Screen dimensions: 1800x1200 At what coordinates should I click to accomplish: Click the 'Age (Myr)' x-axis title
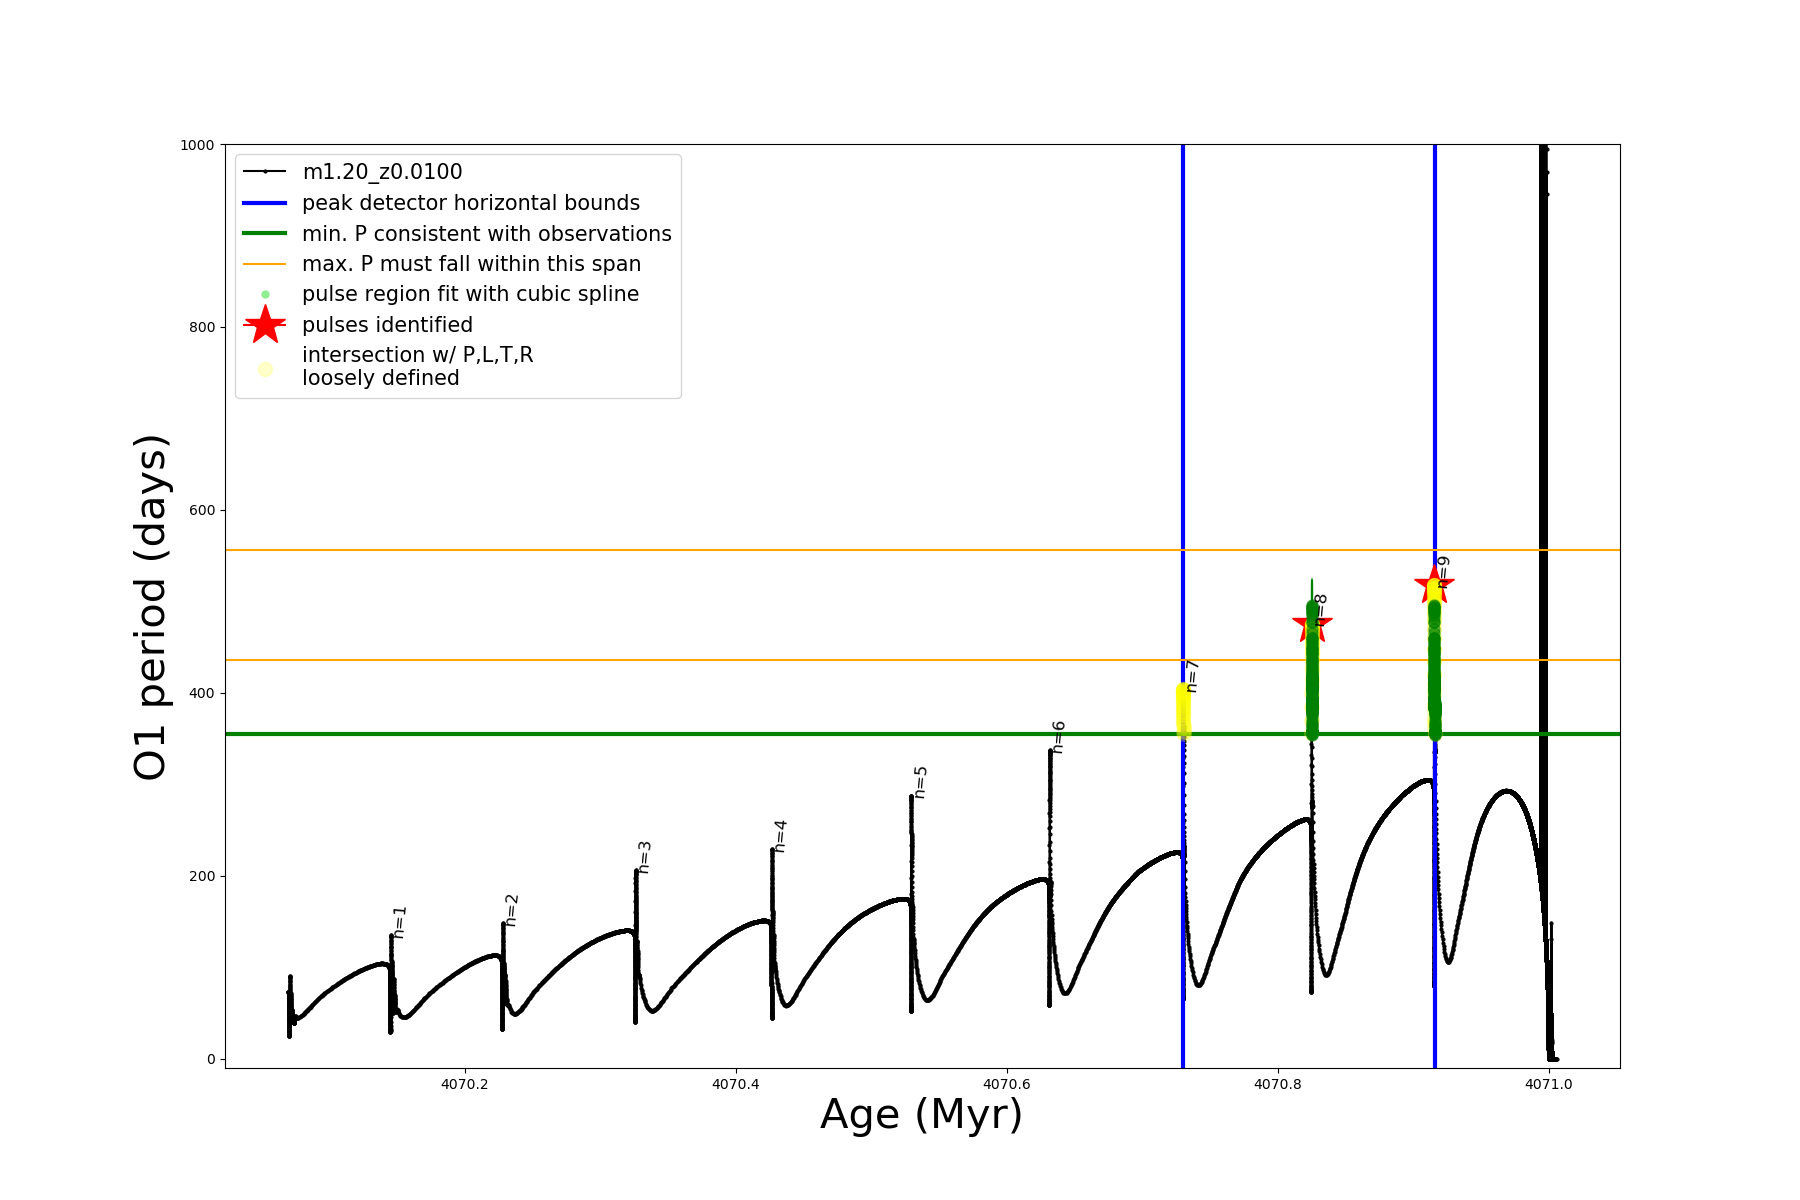click(x=921, y=1114)
